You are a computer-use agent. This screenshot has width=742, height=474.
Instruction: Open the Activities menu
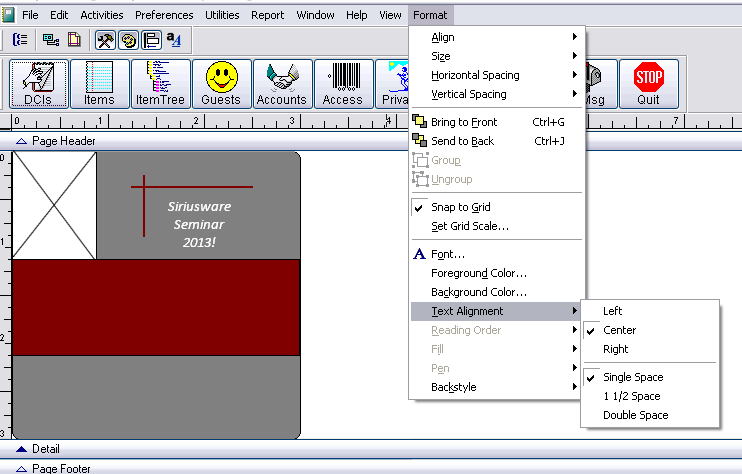coord(102,15)
